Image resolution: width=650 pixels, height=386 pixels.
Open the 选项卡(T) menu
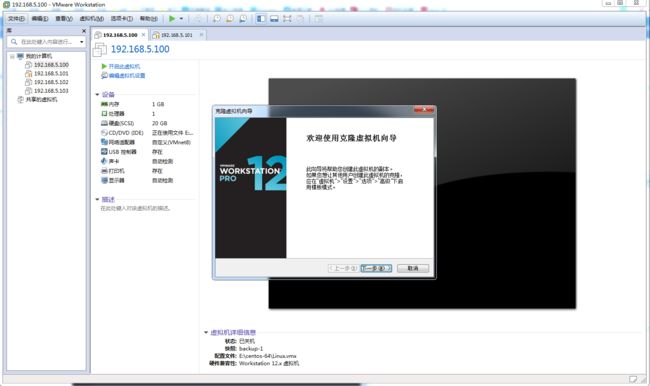(121, 19)
